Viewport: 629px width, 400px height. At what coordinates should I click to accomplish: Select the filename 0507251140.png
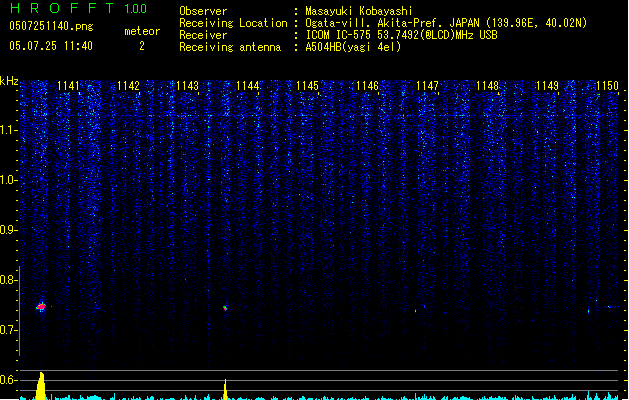[51, 27]
